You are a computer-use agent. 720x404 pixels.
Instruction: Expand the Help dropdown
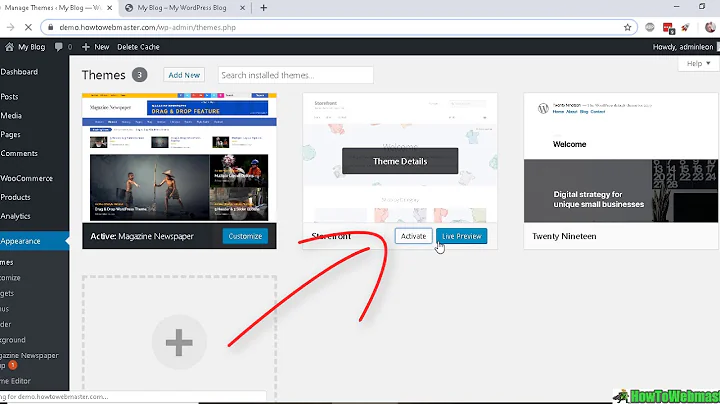pyautogui.click(x=698, y=63)
